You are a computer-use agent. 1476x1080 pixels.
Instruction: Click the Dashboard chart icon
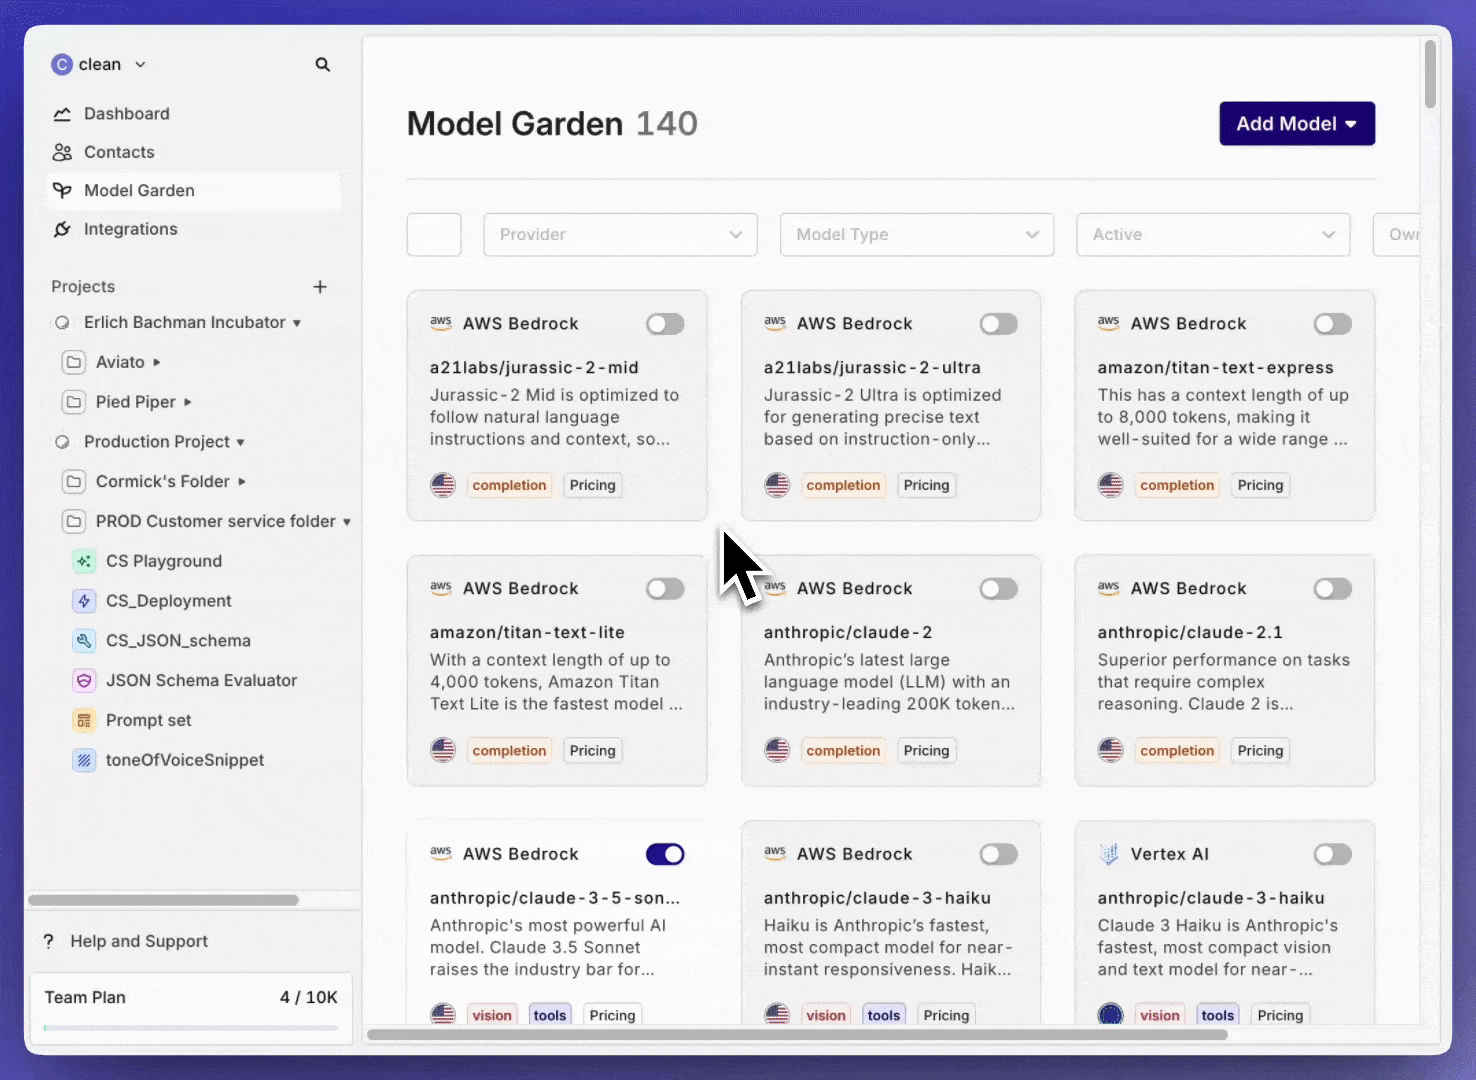tap(62, 114)
